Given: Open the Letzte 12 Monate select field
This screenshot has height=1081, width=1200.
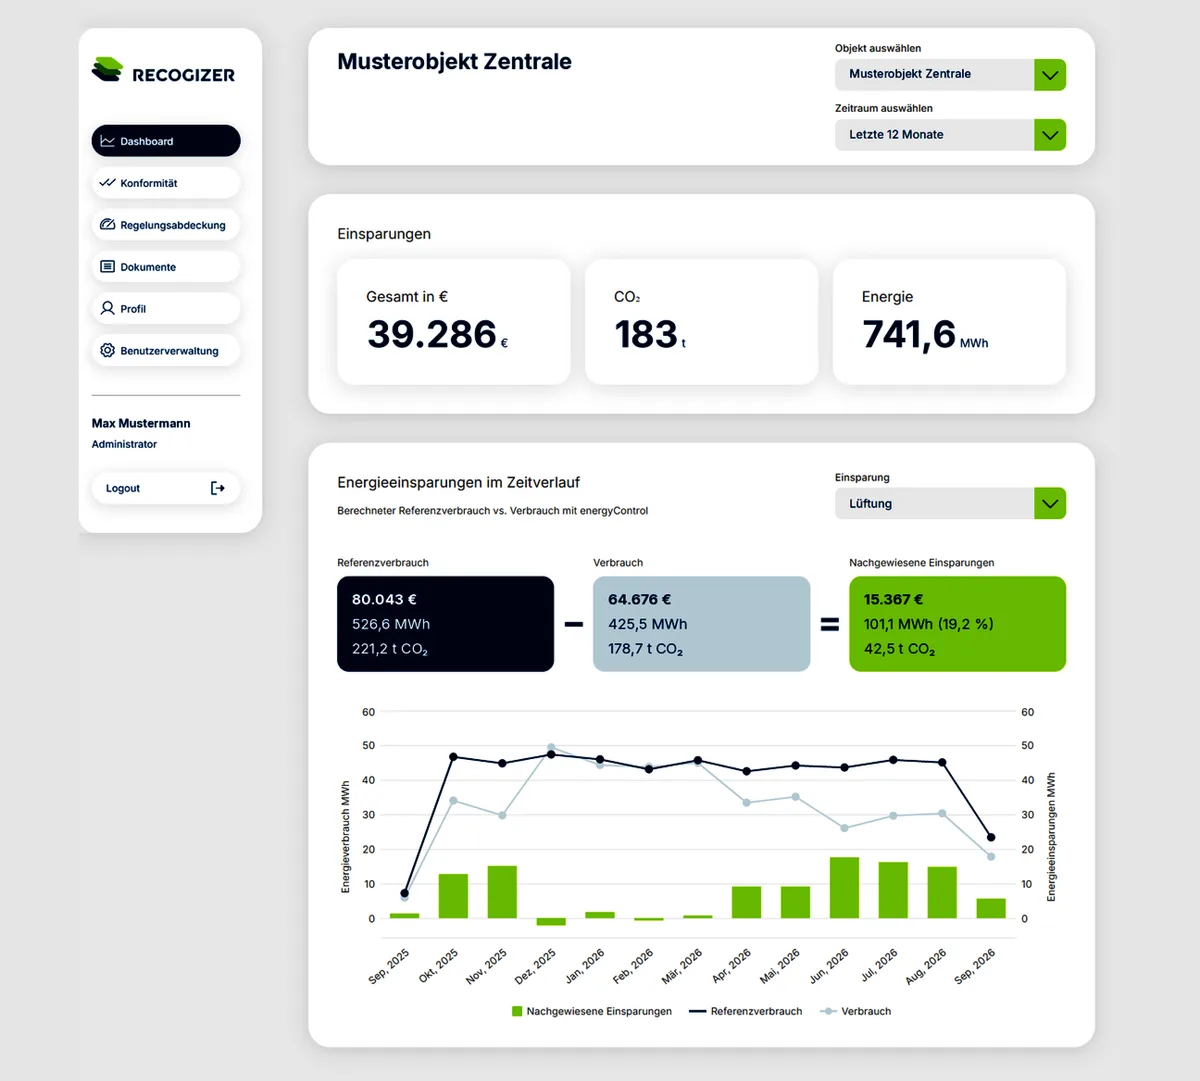Looking at the screenshot, I should click(x=950, y=135).
